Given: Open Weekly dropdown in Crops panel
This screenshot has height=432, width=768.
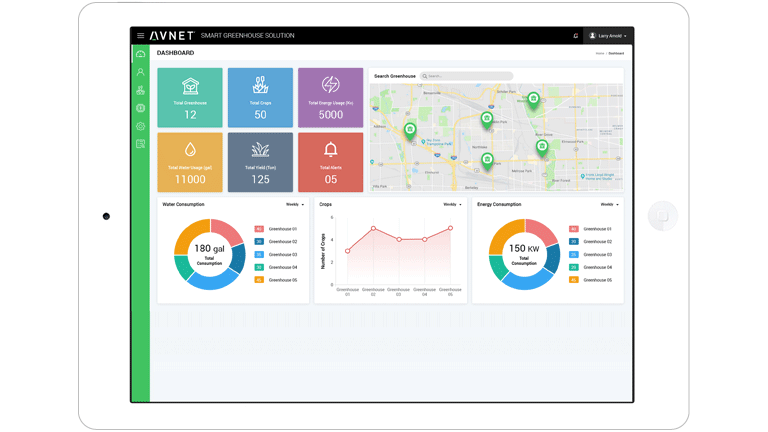Looking at the screenshot, I should point(452,204).
